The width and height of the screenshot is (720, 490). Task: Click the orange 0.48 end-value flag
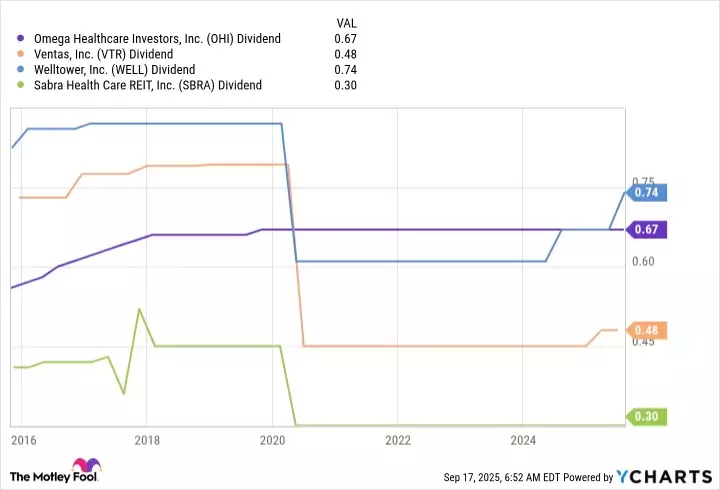tap(645, 331)
